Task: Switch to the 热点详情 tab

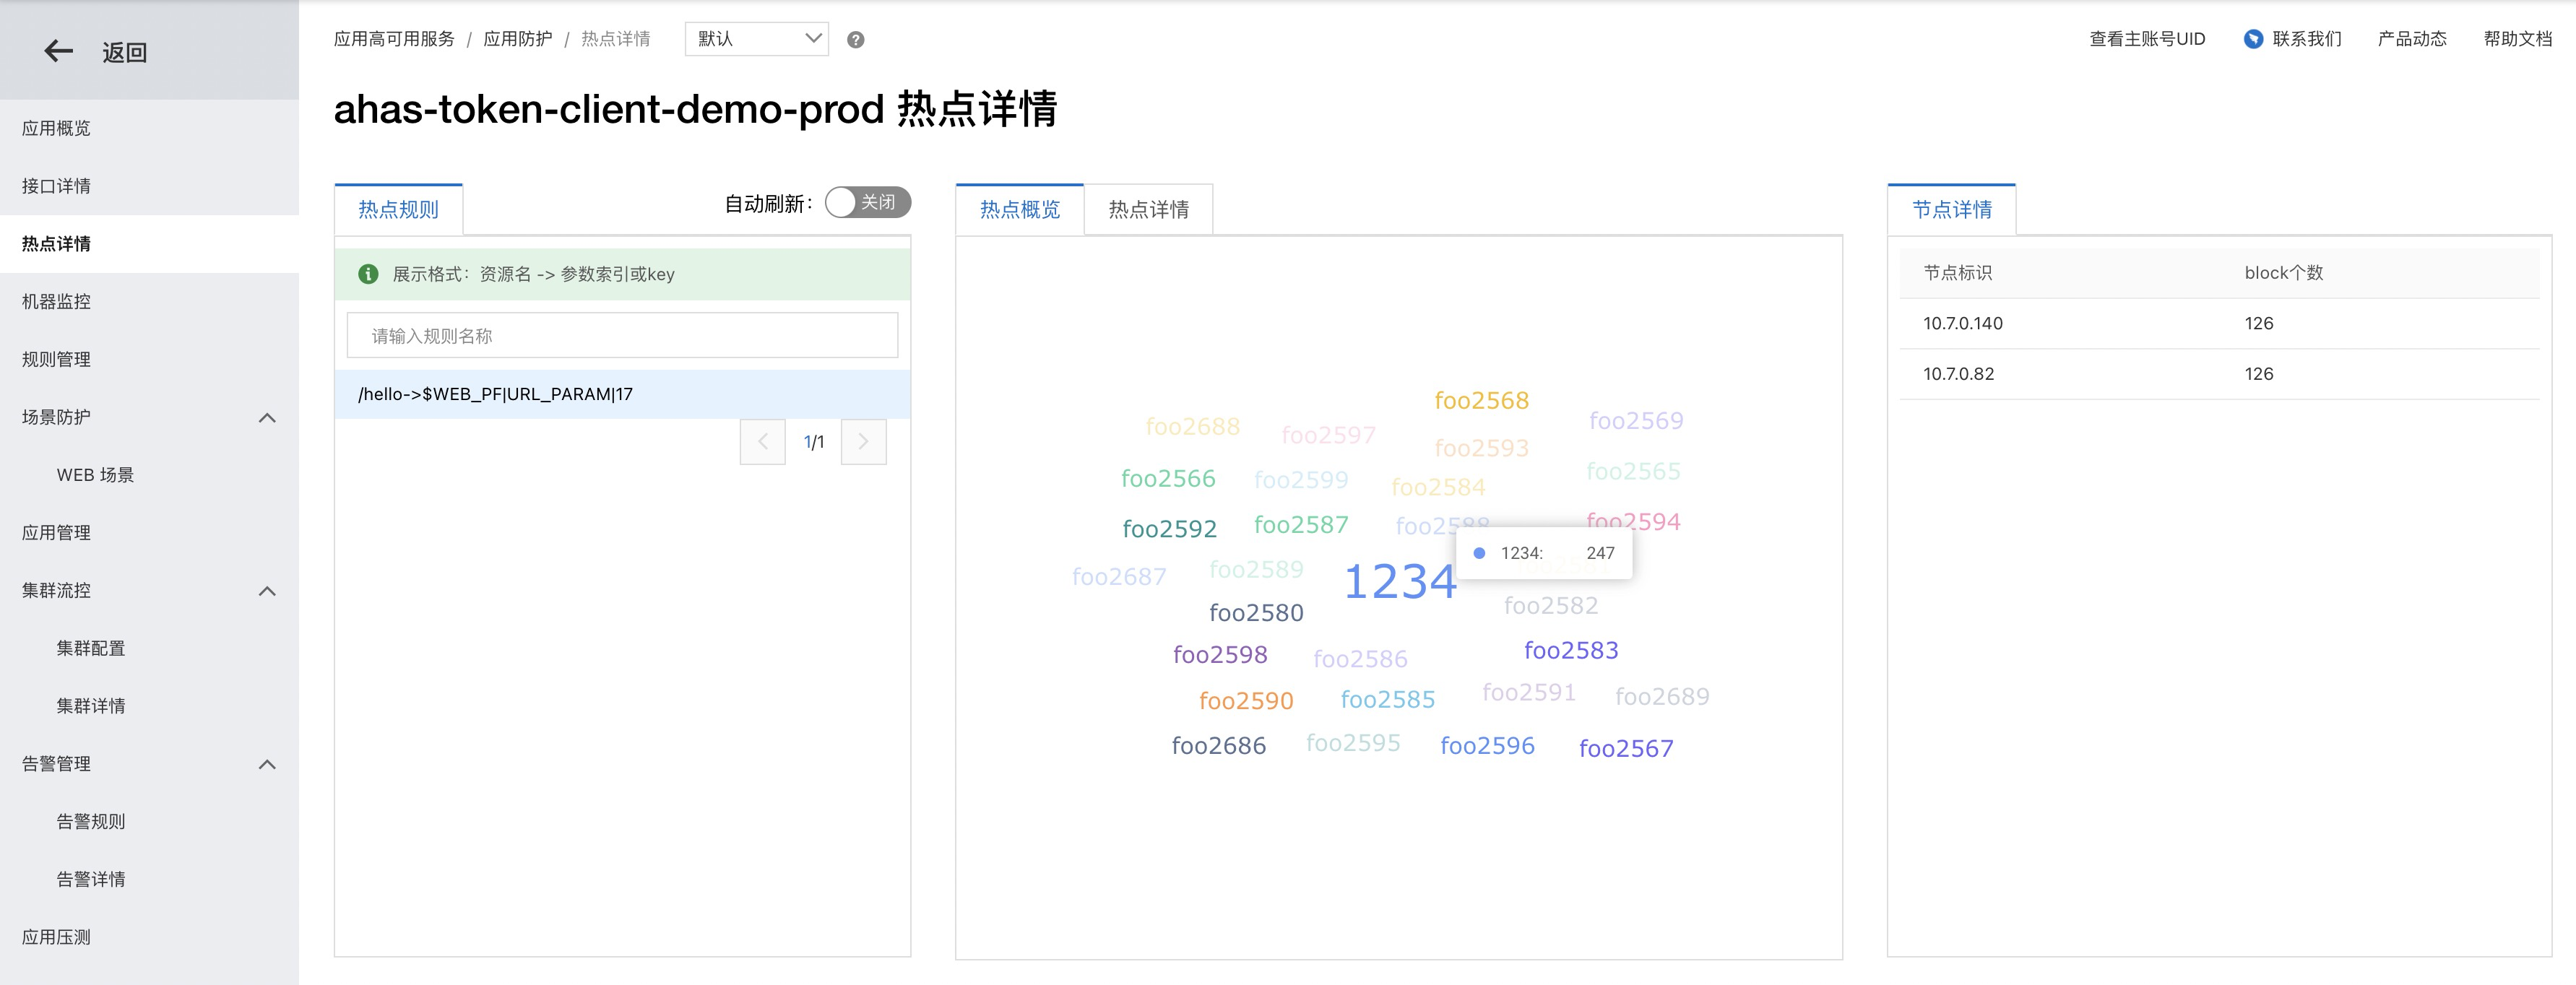Action: [x=1148, y=210]
